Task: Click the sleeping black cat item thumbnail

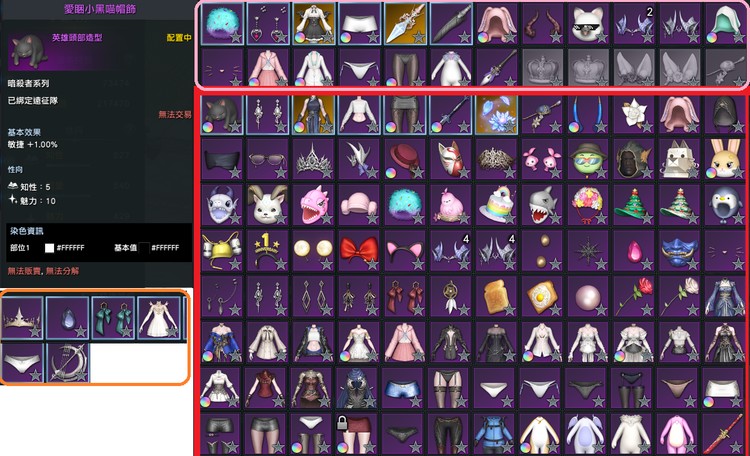Action: coord(29,52)
